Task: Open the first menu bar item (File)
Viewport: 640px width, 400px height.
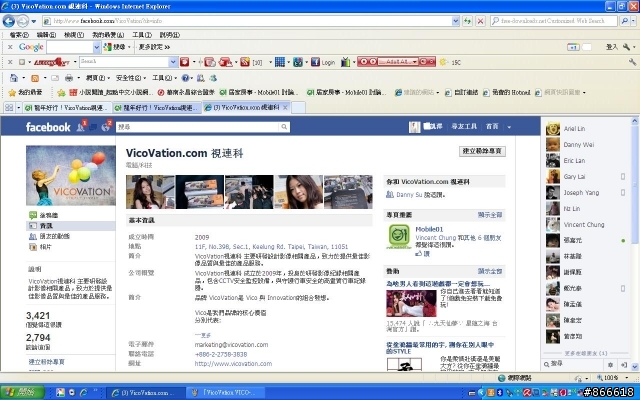Action: click(x=19, y=35)
